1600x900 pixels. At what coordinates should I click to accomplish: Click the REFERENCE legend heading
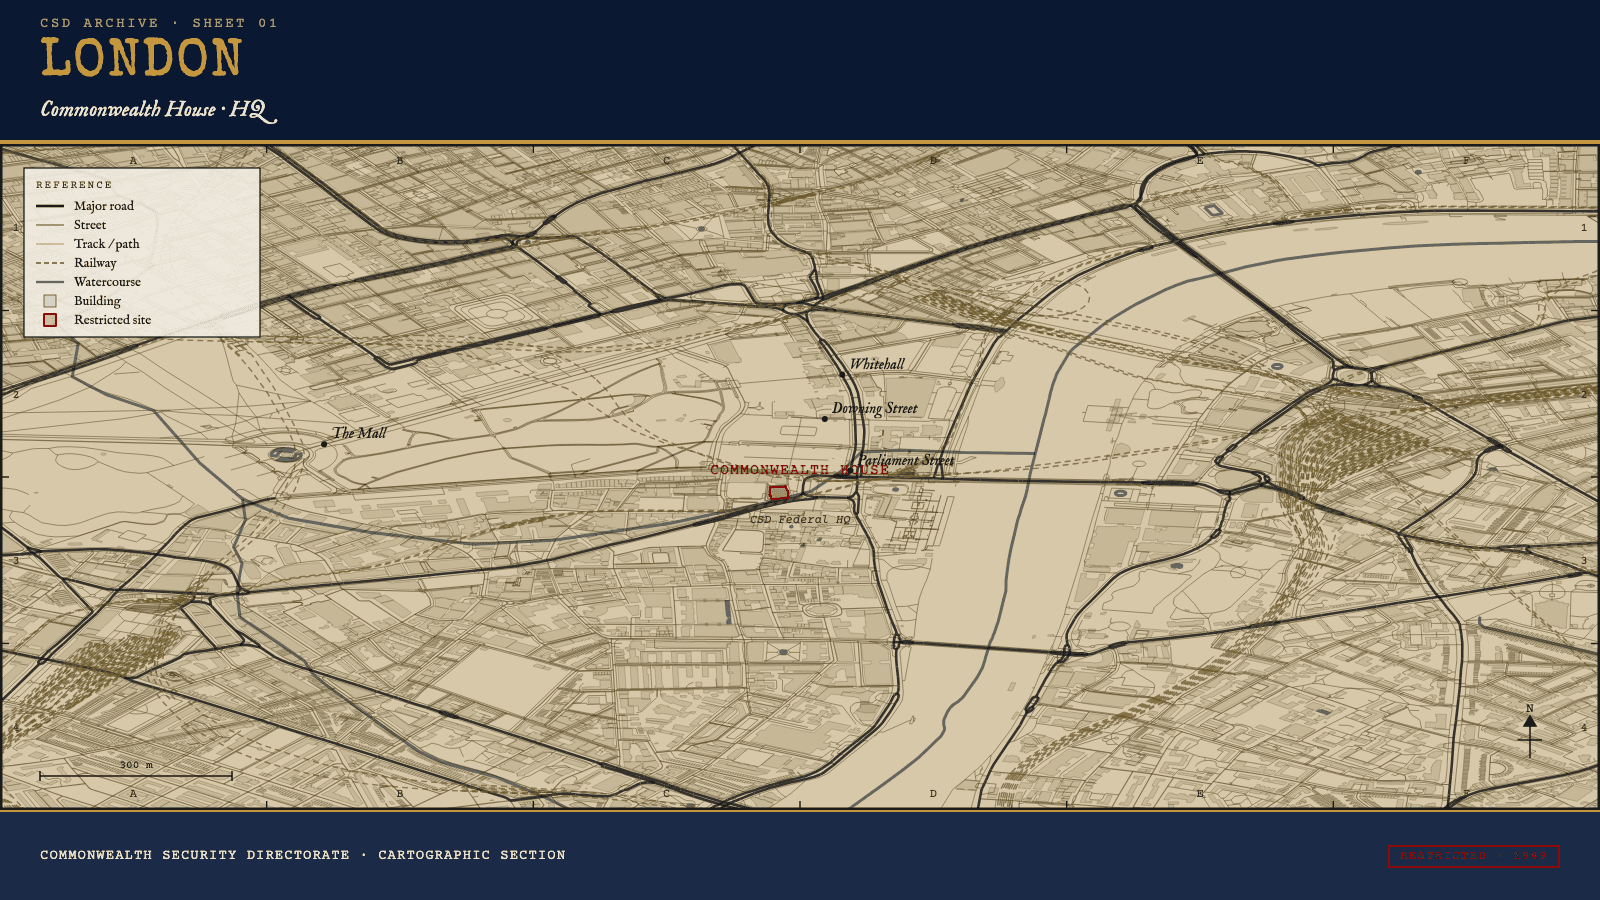74,185
